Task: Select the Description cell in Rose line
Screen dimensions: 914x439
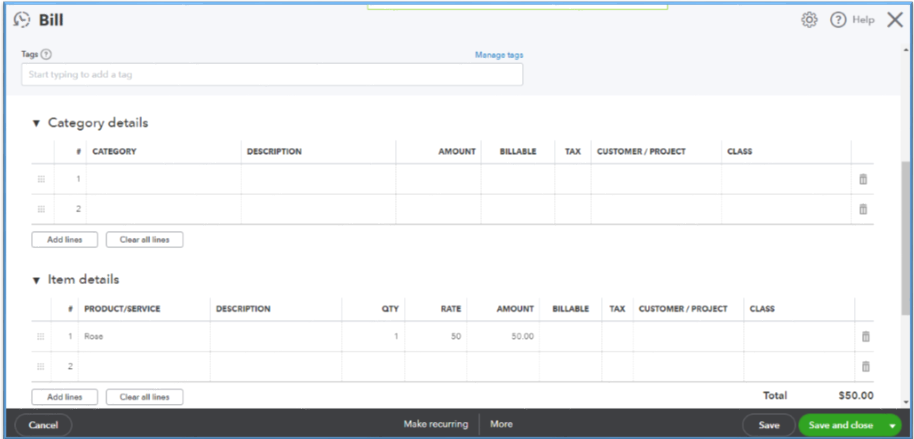Action: tap(276, 336)
